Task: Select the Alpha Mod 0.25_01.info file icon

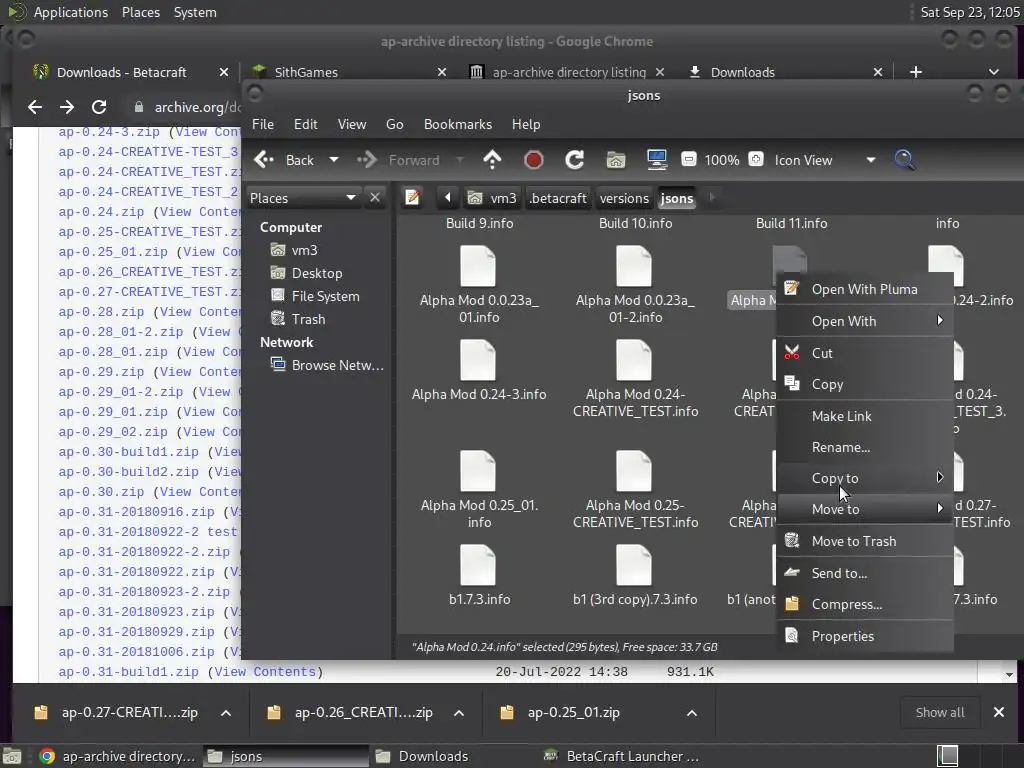Action: (x=478, y=472)
